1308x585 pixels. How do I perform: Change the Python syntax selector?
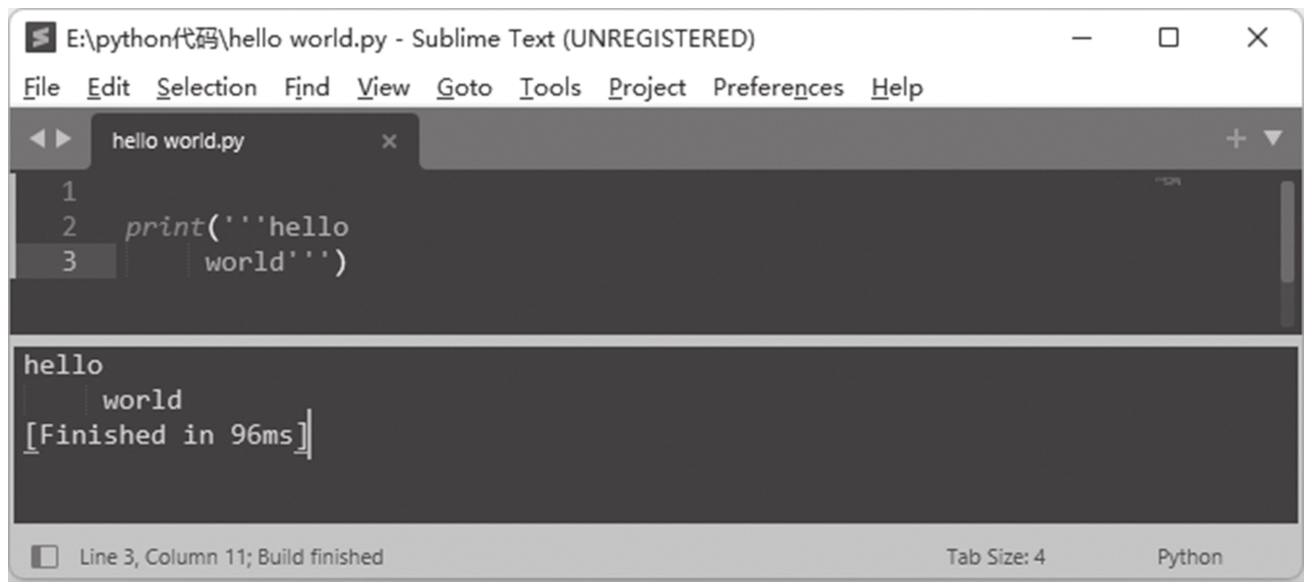[1189, 556]
